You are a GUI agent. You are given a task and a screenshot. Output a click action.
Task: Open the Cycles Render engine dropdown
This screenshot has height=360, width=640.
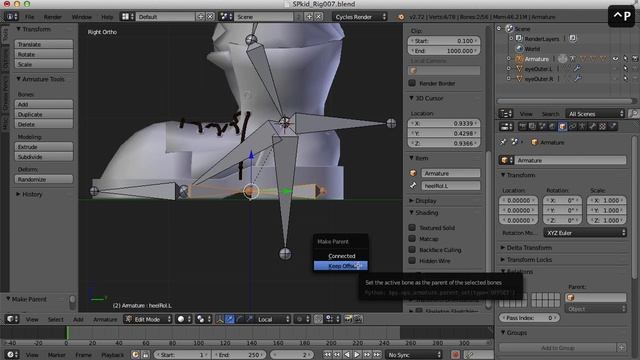360,17
